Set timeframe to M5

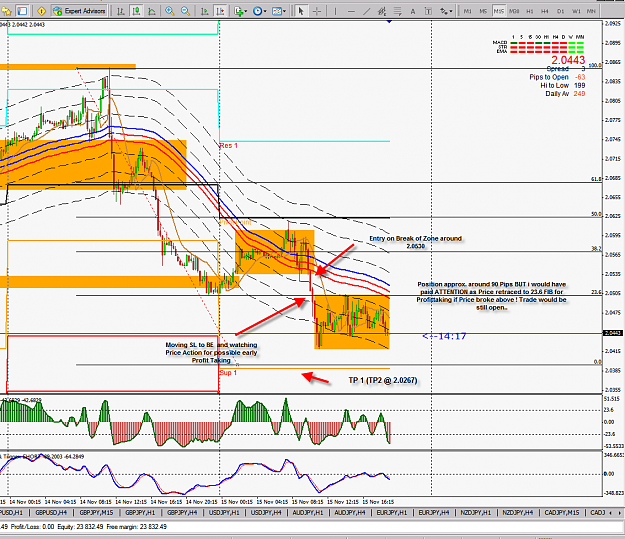click(483, 11)
